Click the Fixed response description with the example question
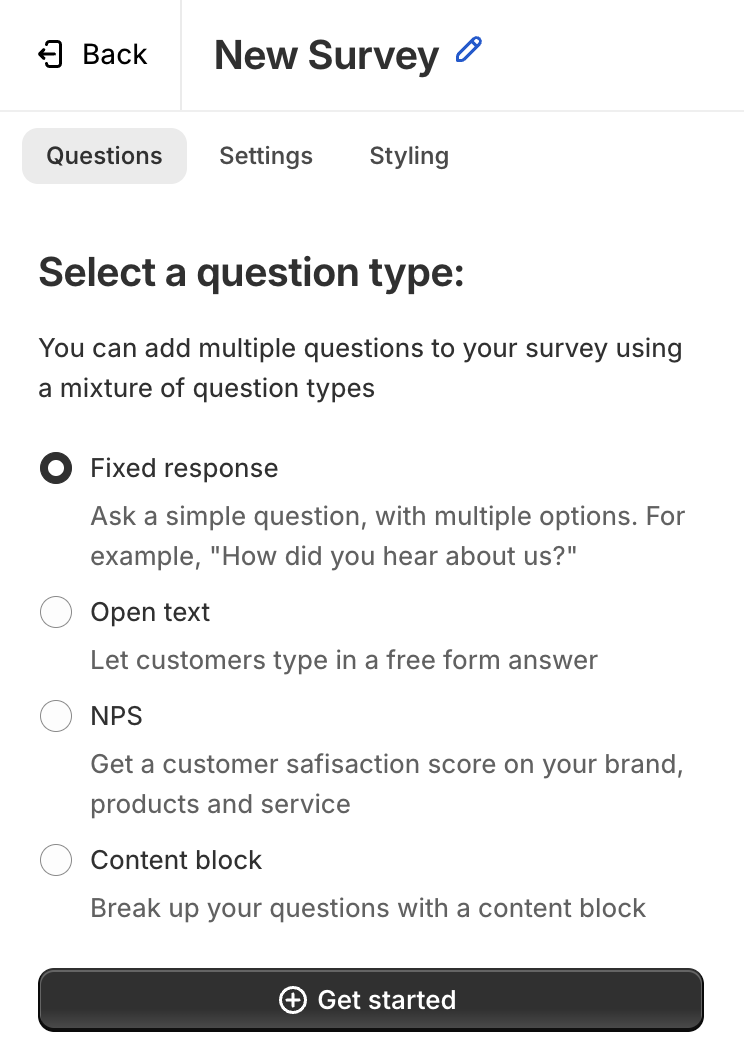This screenshot has width=744, height=1064. pos(388,536)
